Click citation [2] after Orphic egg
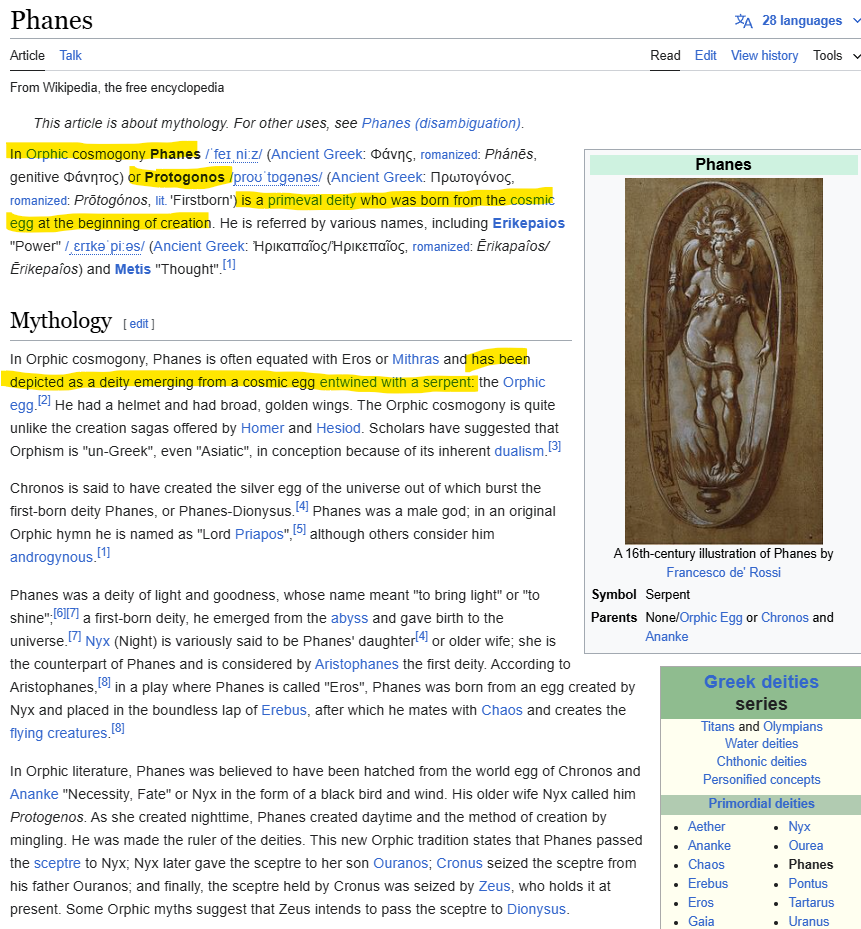The height and width of the screenshot is (929, 861). click(x=44, y=400)
